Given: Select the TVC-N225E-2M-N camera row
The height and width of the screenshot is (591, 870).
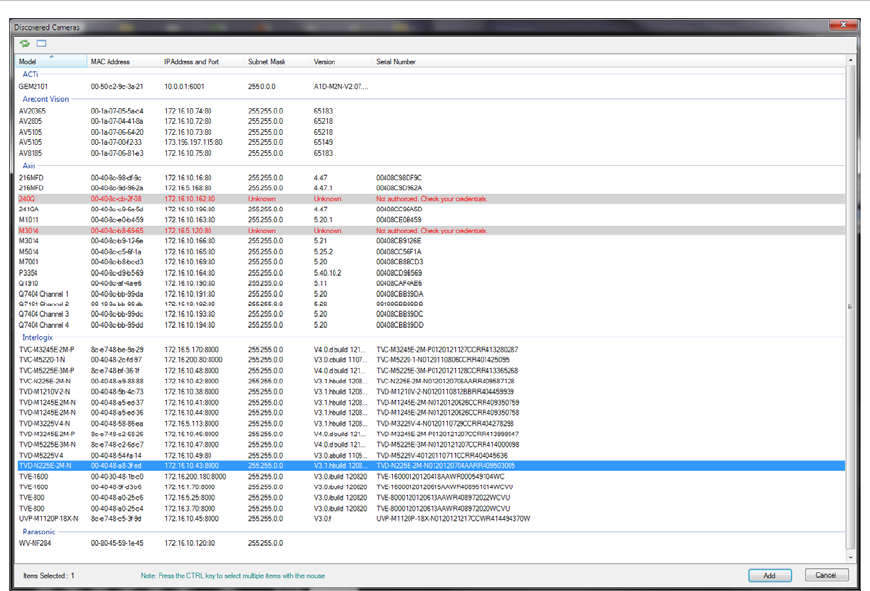Looking at the screenshot, I should click(431, 381).
